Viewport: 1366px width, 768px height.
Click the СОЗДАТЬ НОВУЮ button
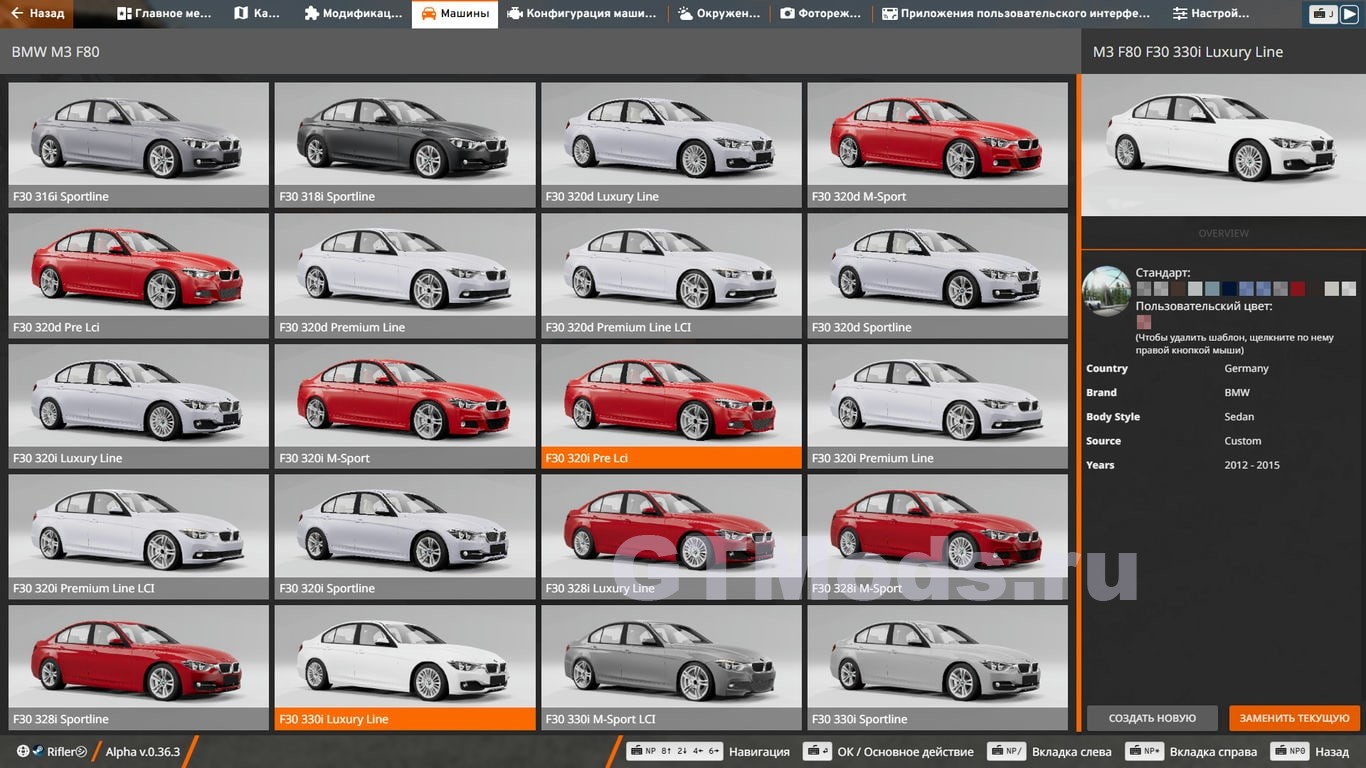click(x=1152, y=718)
